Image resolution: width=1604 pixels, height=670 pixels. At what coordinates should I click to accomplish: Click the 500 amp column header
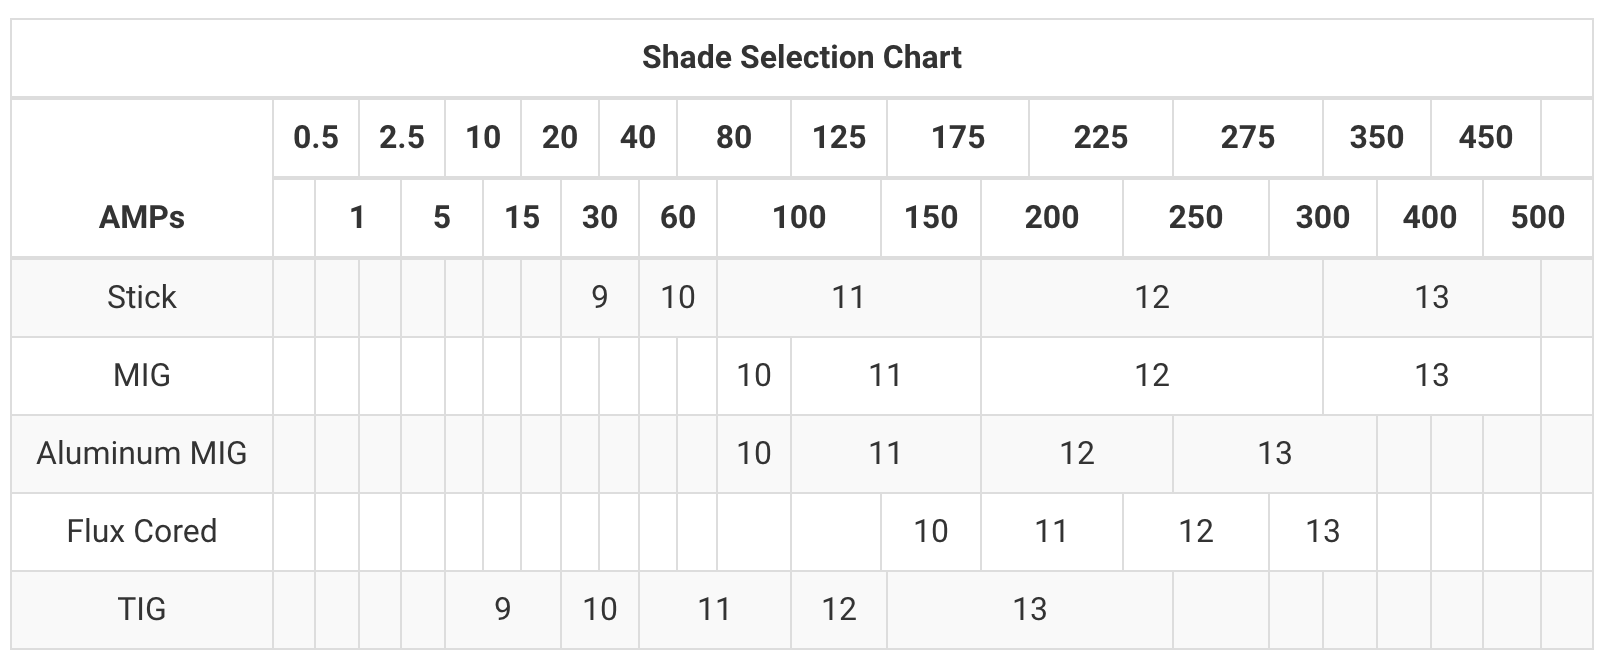pyautogui.click(x=1537, y=217)
